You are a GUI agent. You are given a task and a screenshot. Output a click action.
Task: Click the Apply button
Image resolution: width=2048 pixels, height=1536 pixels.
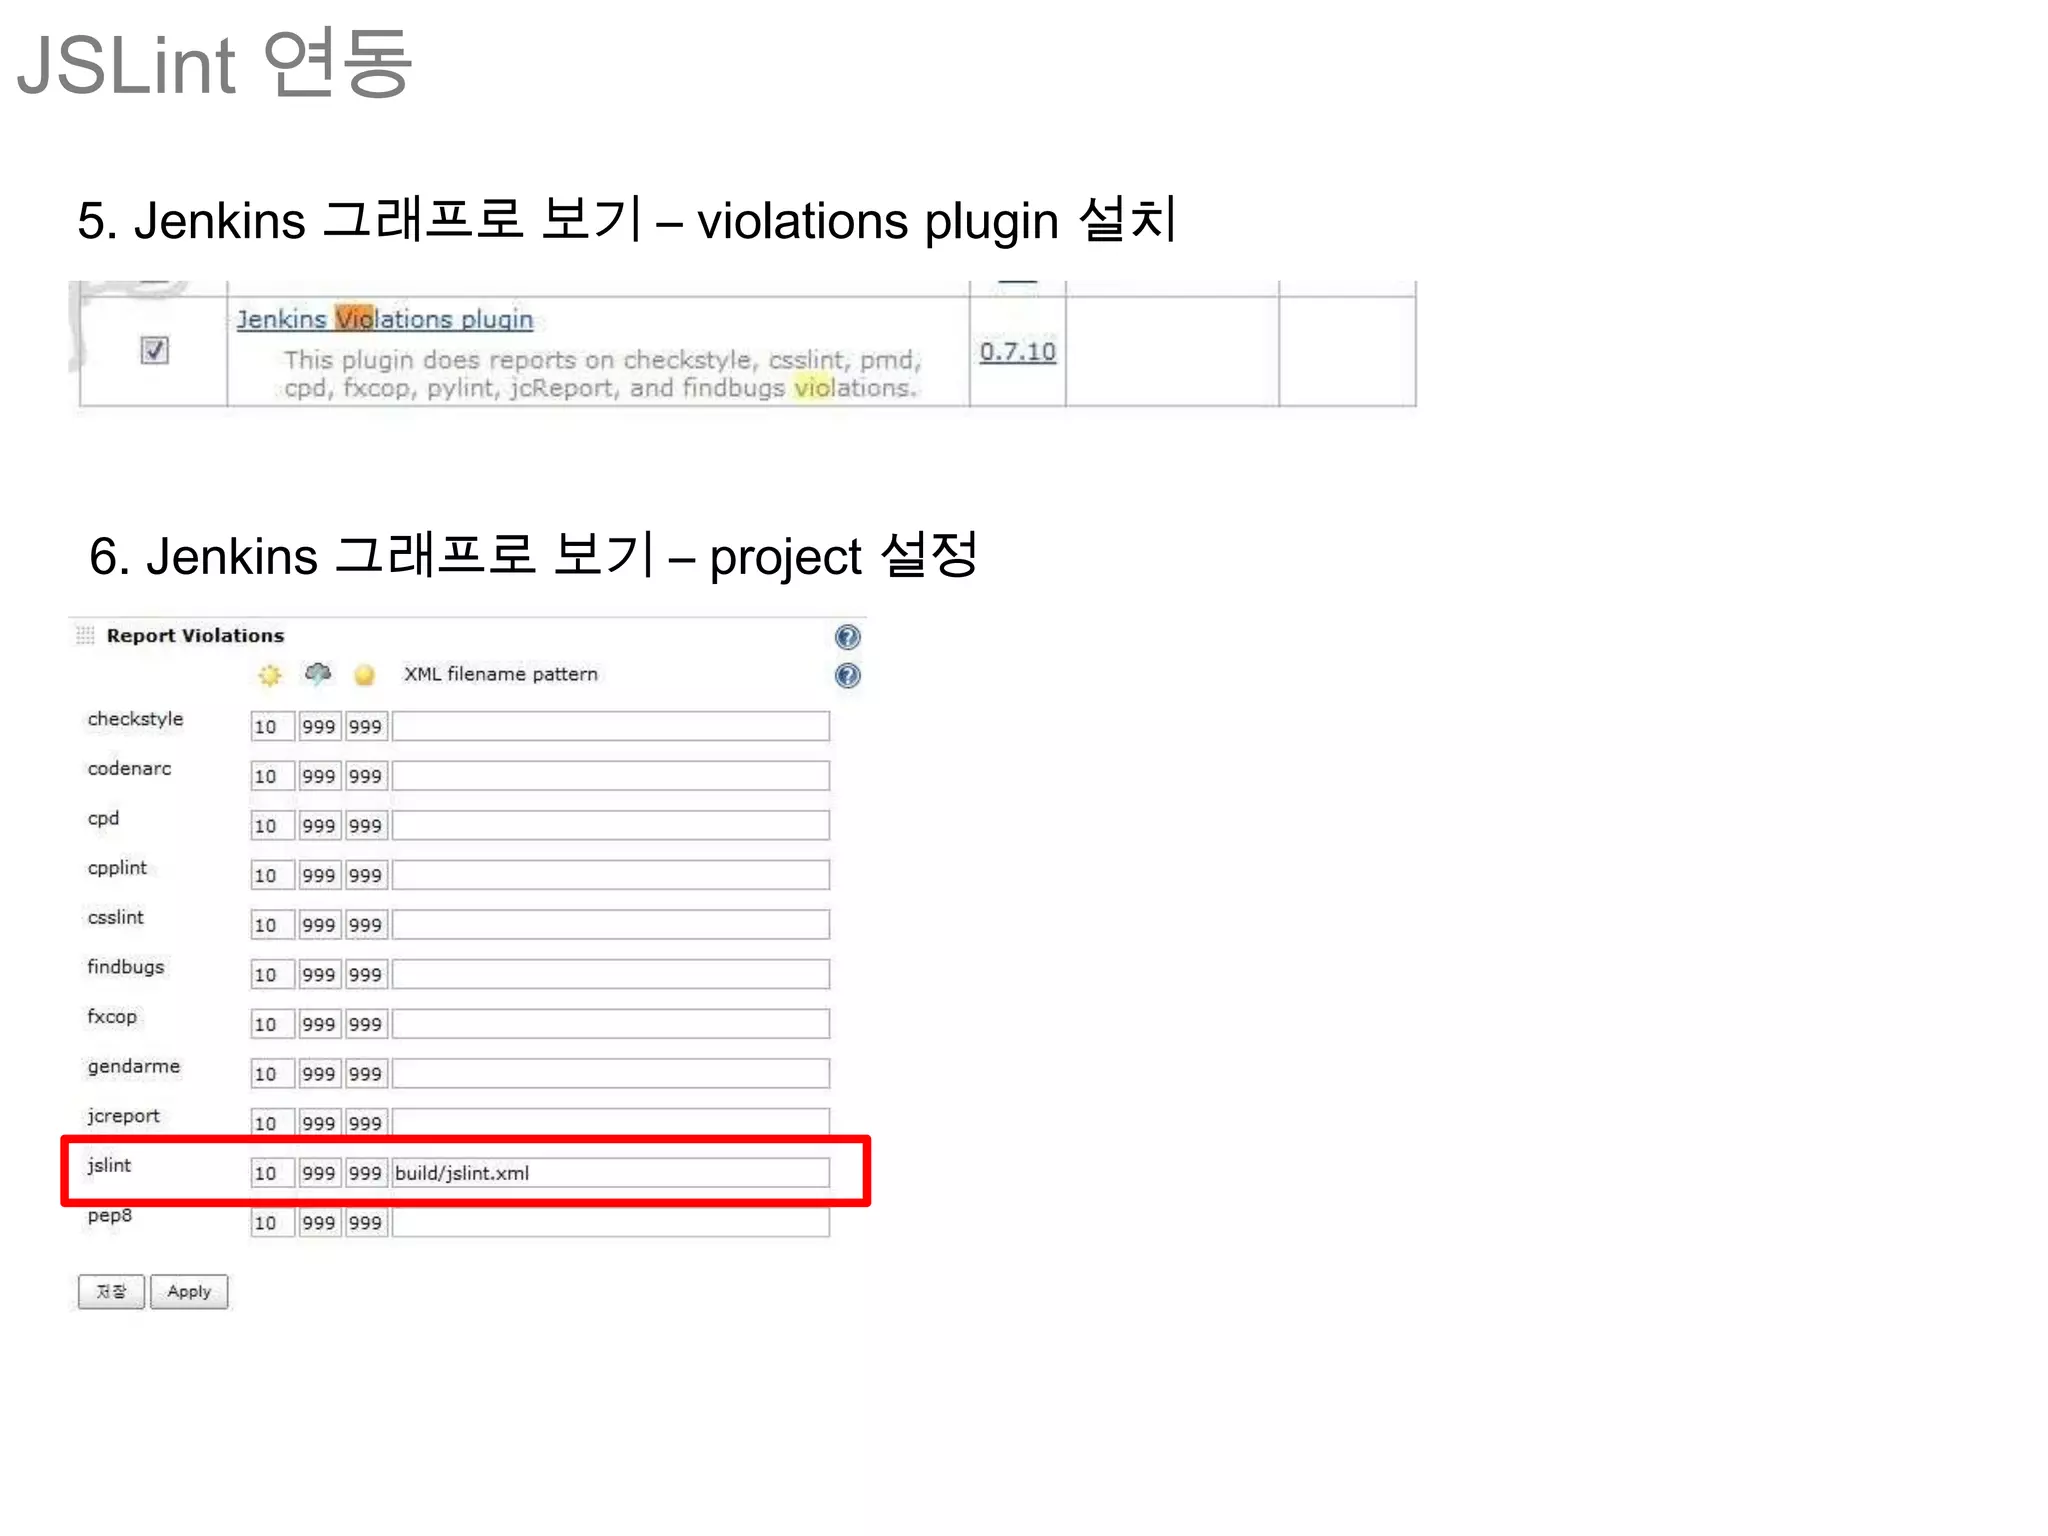click(189, 1291)
